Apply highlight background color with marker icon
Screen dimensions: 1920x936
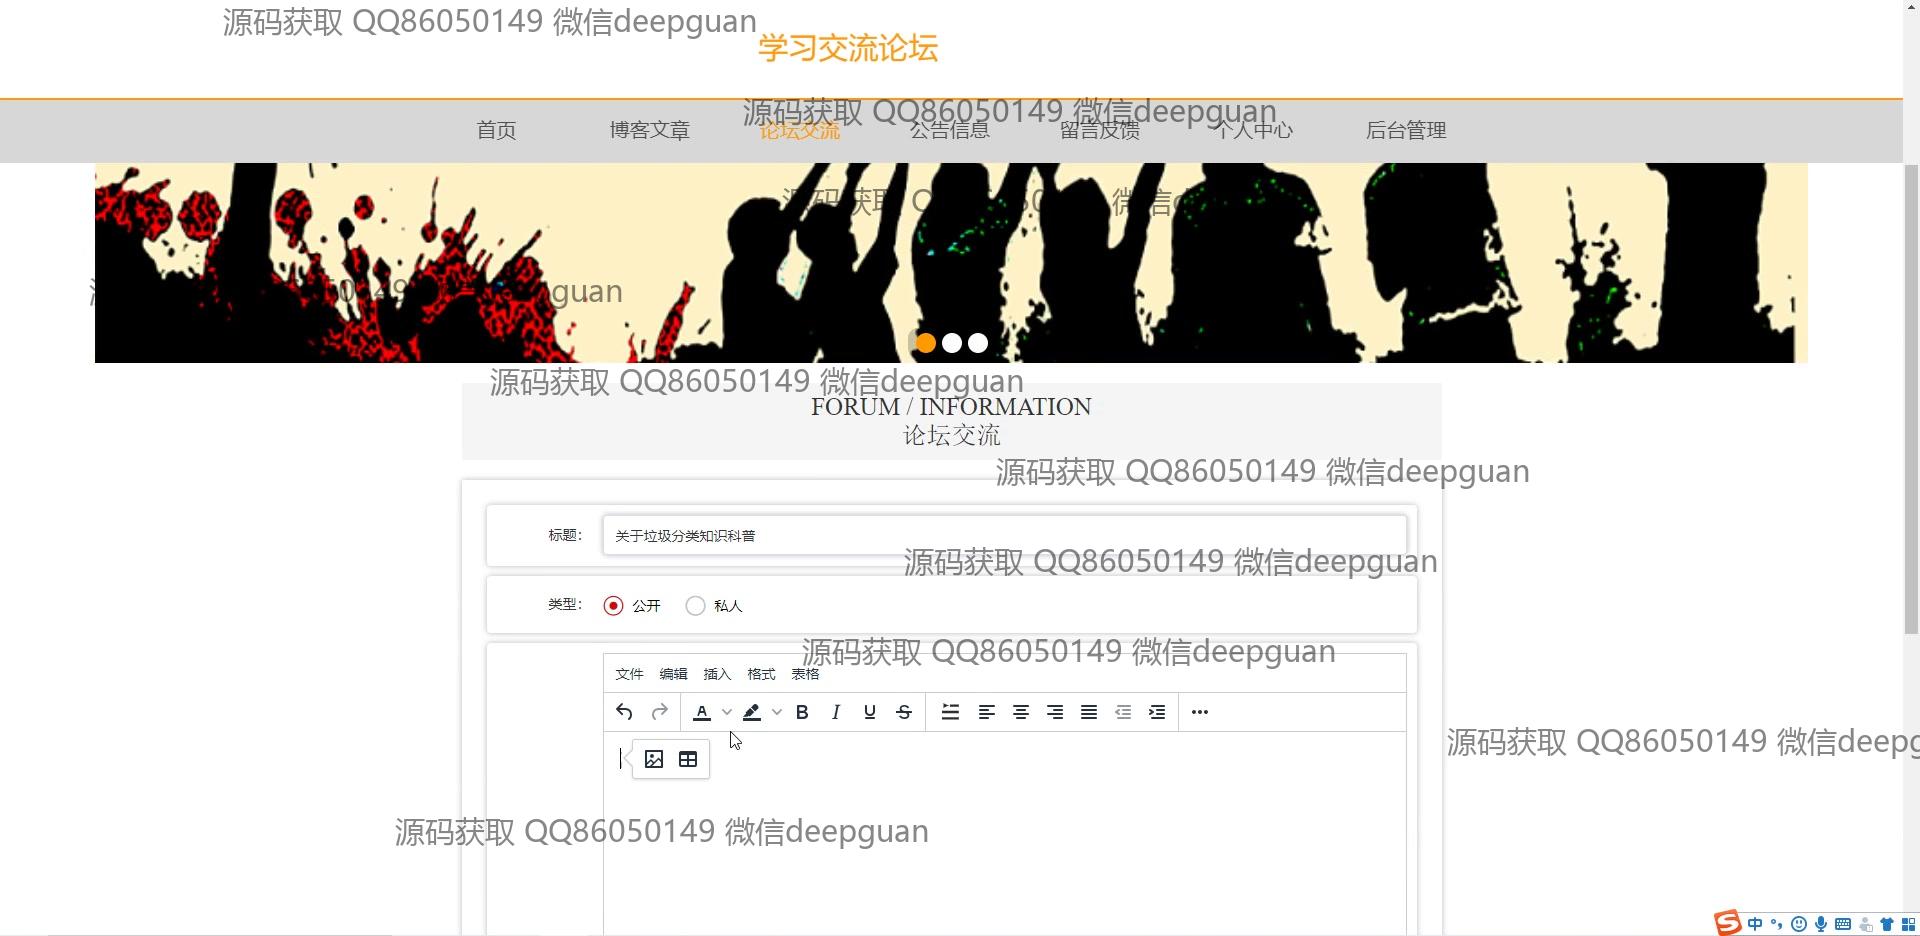click(752, 712)
